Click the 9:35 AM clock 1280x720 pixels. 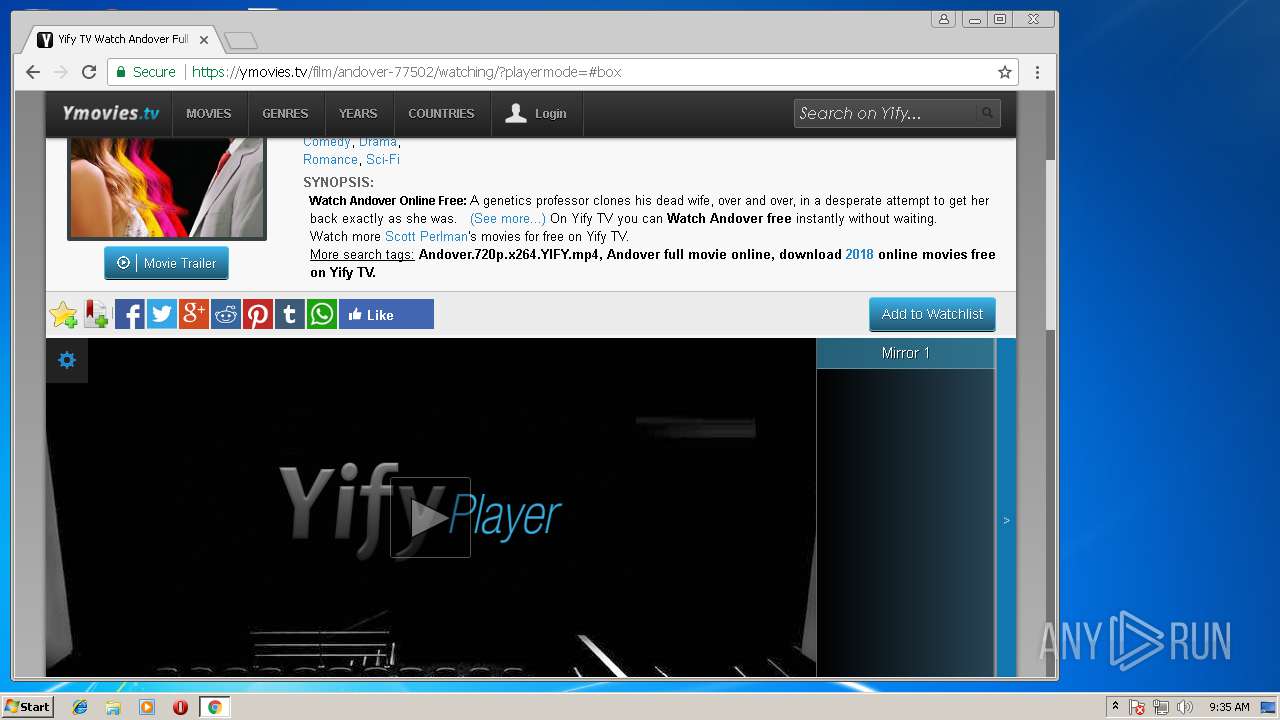[1229, 707]
